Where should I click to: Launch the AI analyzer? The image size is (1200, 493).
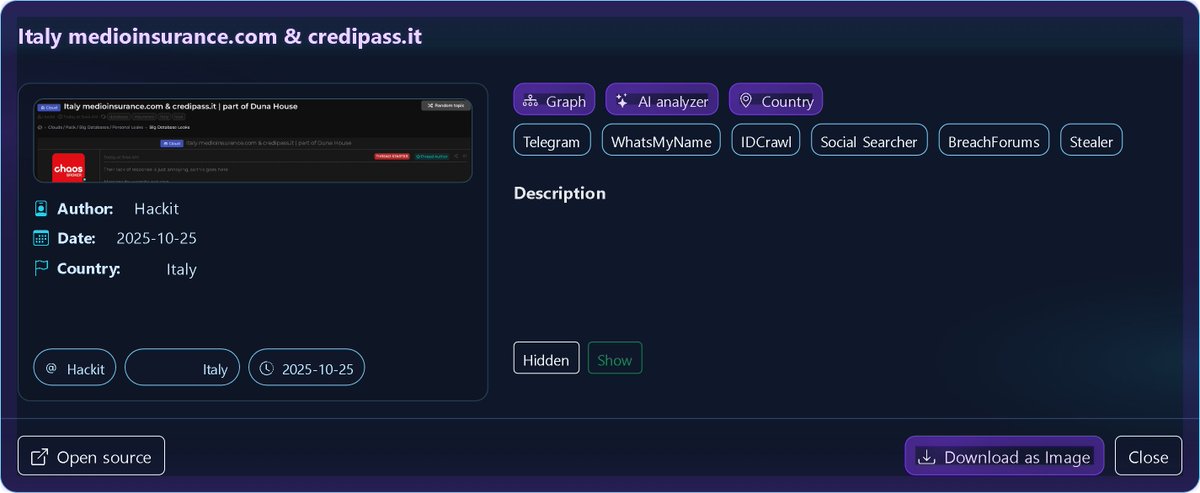(x=662, y=101)
